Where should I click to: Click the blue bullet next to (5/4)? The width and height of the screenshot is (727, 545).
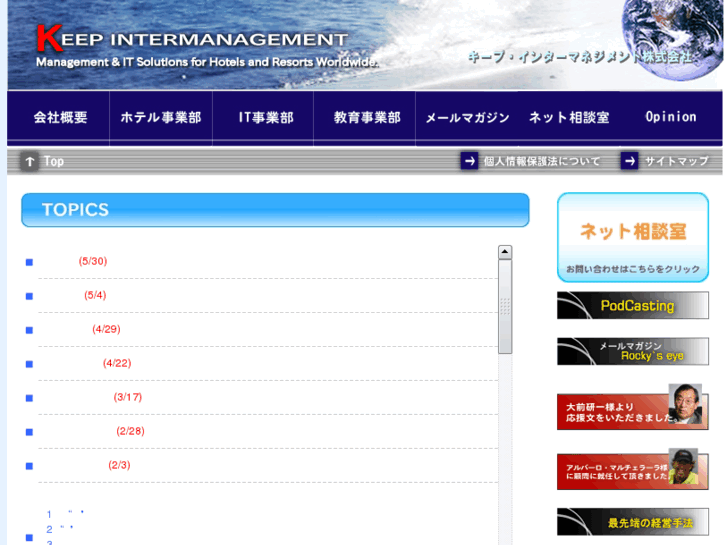tap(29, 296)
